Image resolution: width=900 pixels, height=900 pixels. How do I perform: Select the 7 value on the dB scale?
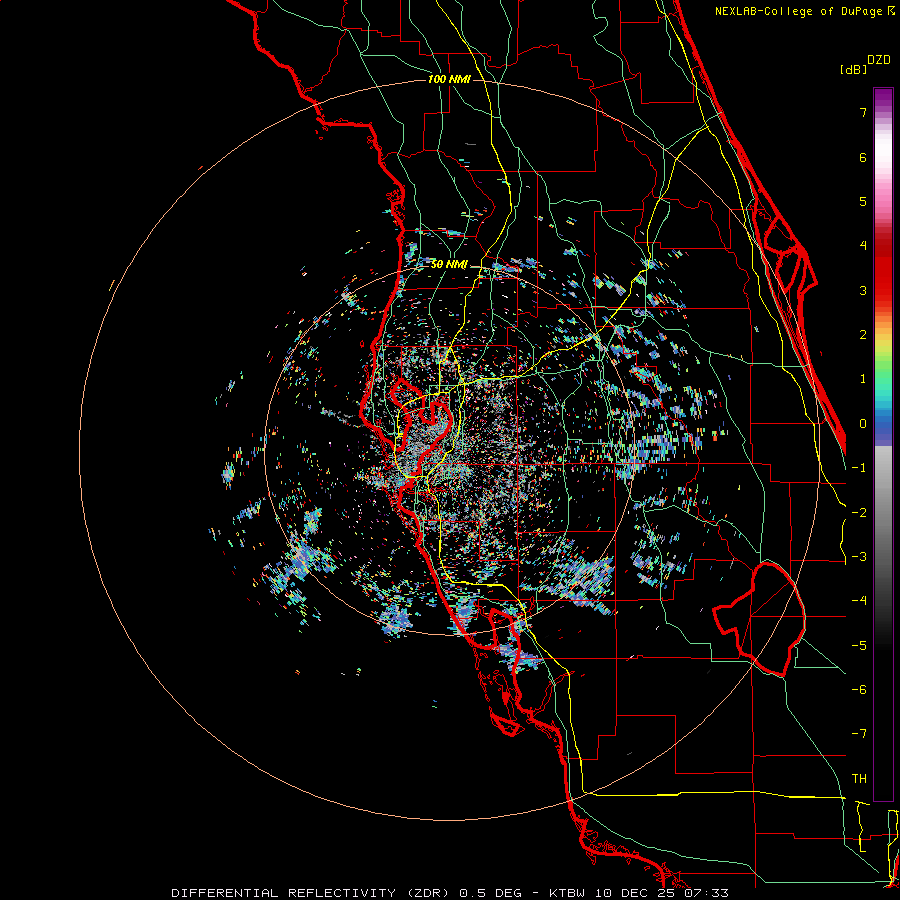point(863,112)
